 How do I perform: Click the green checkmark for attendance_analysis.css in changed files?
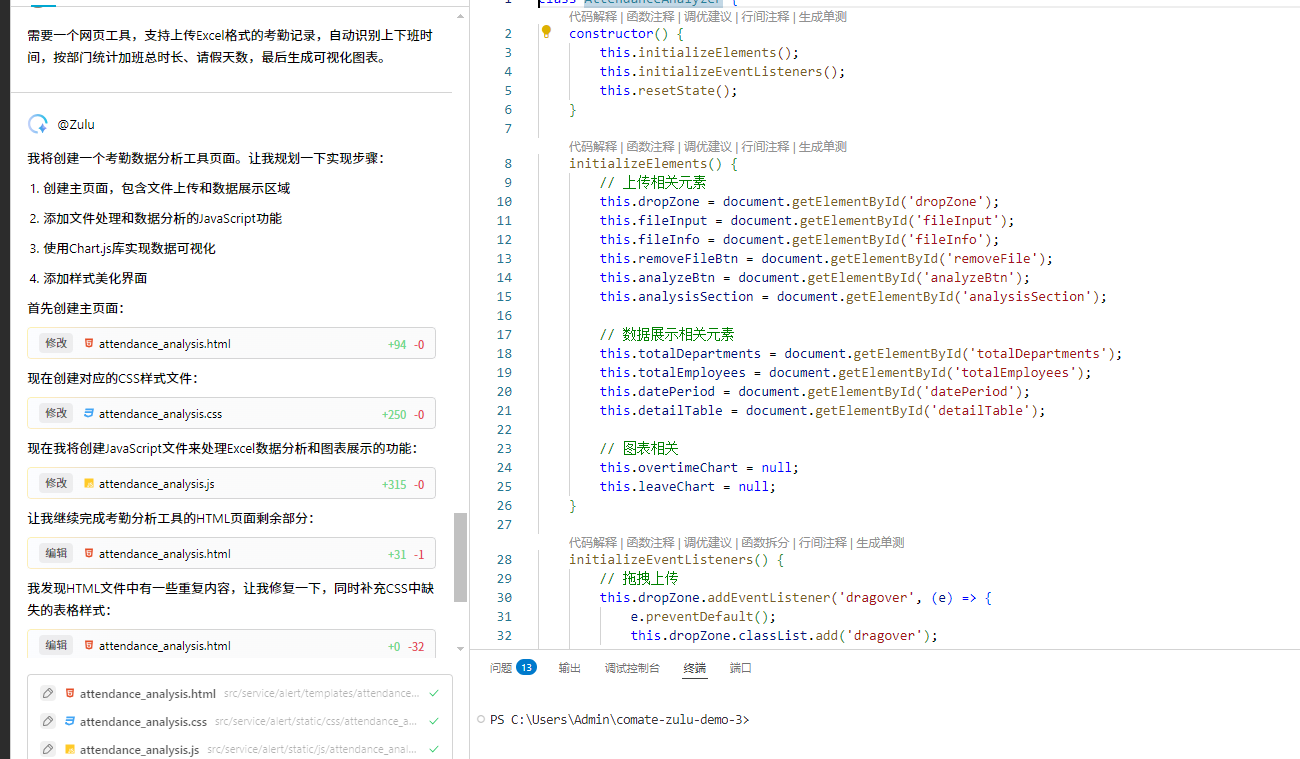tap(433, 721)
